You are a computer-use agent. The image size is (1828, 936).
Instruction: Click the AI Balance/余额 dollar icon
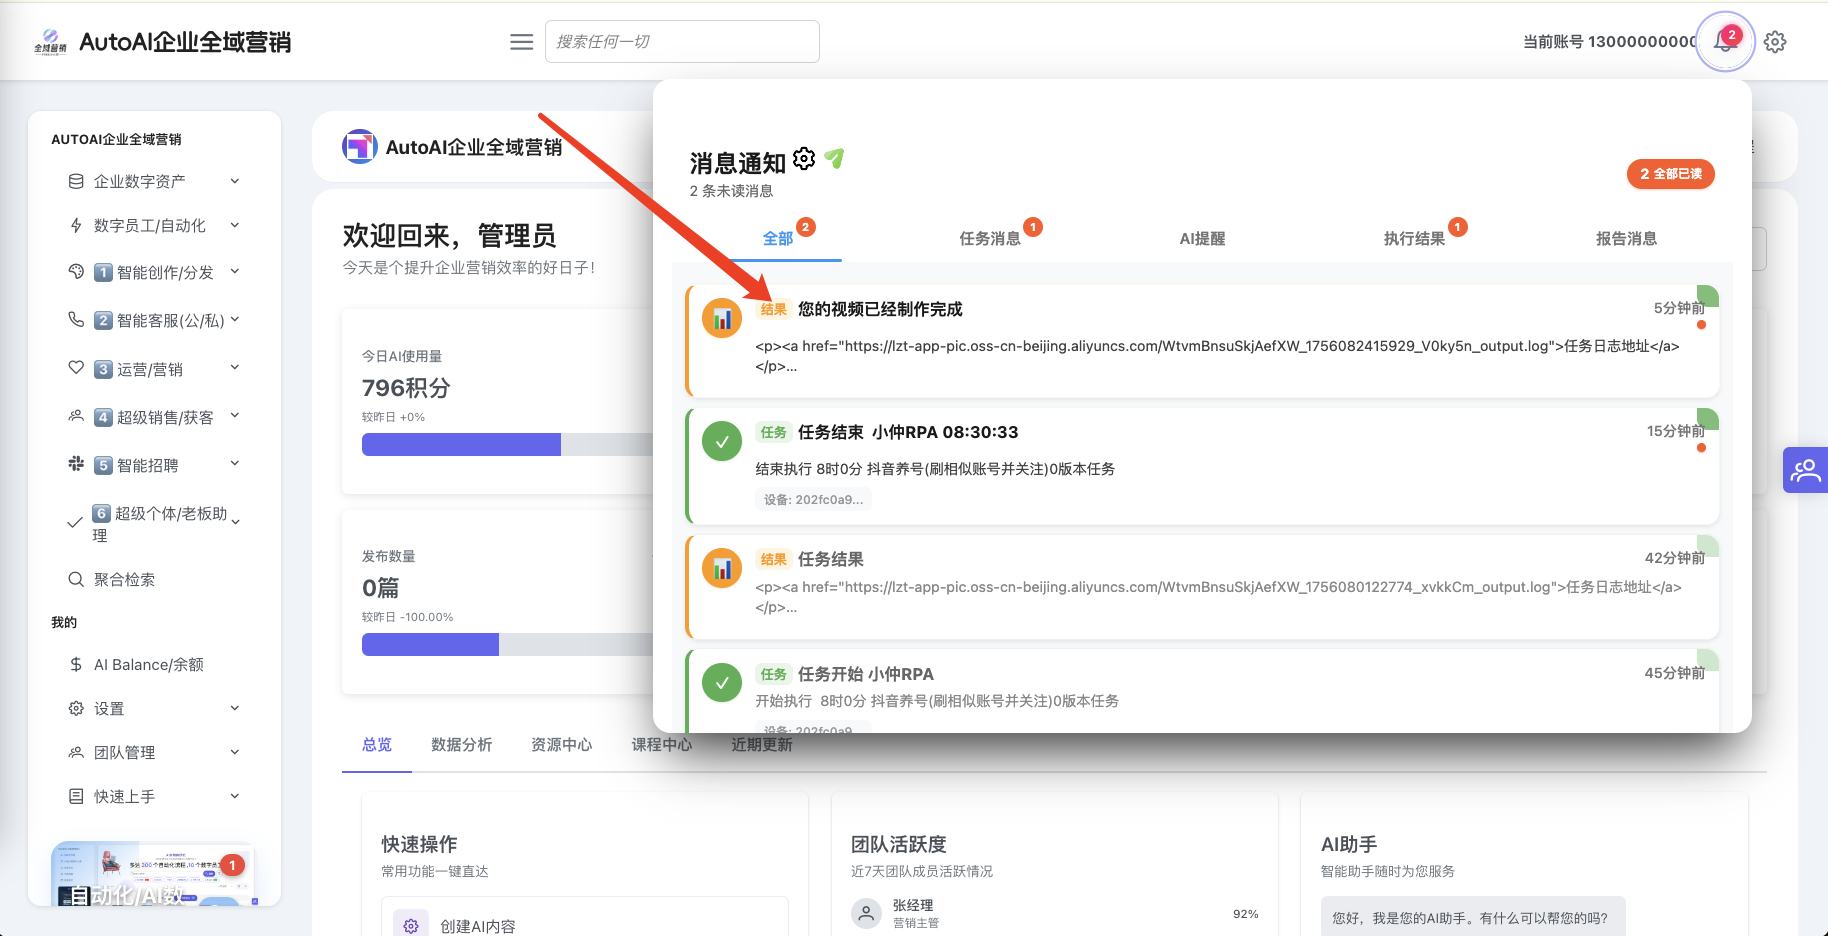coord(76,664)
